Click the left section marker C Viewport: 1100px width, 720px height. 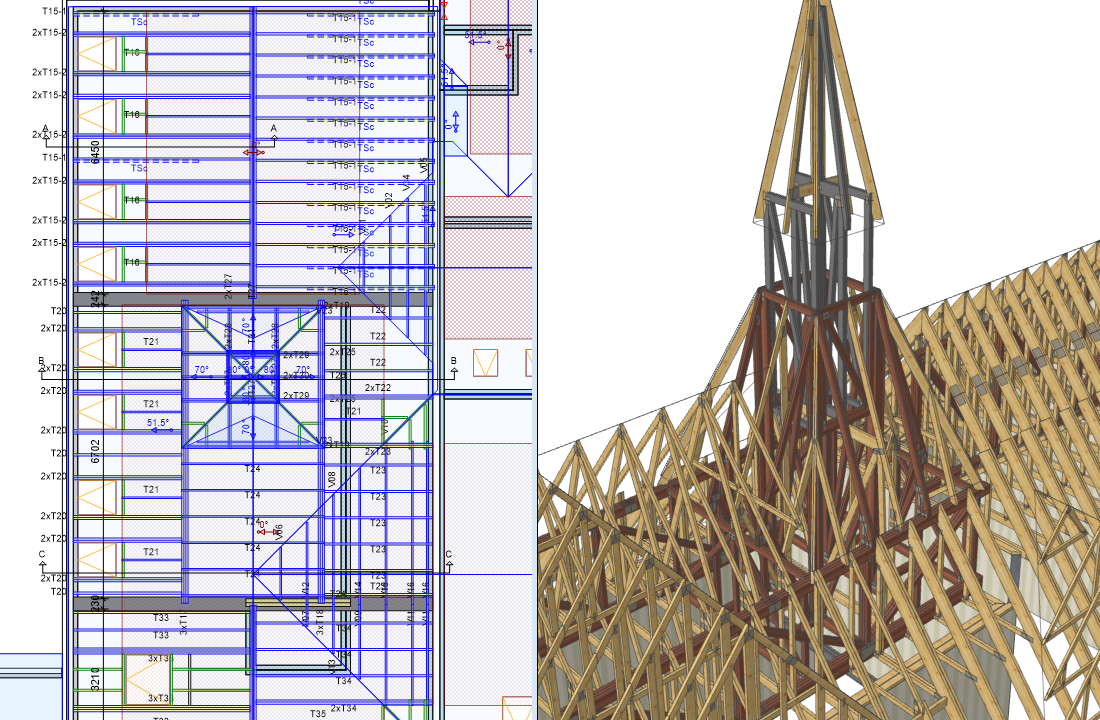[42, 556]
